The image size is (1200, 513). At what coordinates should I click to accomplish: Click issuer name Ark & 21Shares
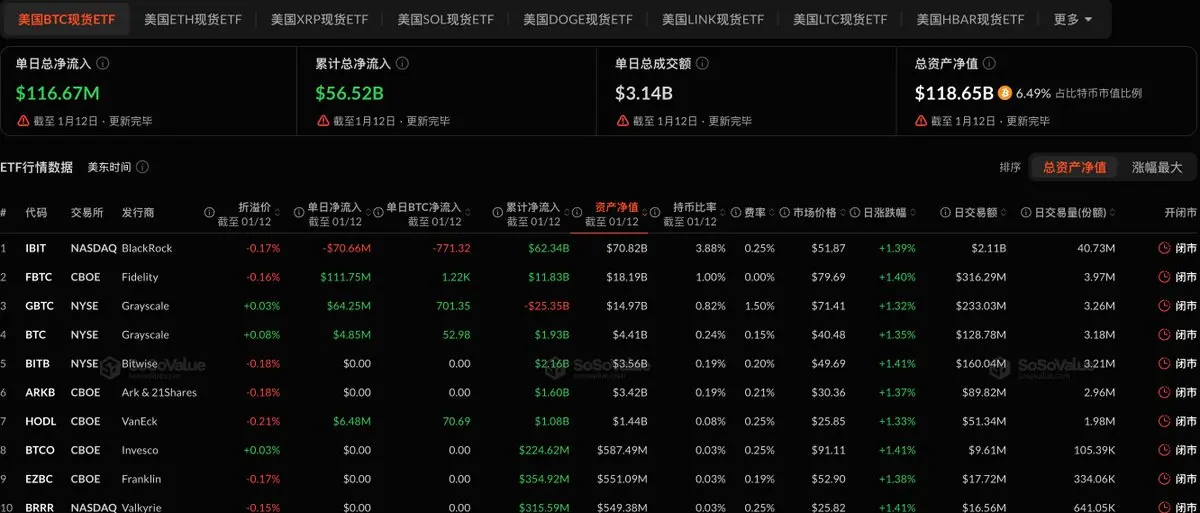click(159, 393)
